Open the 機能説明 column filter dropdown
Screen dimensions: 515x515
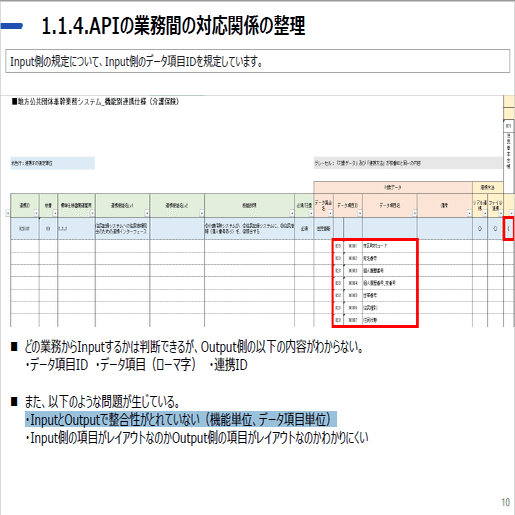[x=292, y=213]
